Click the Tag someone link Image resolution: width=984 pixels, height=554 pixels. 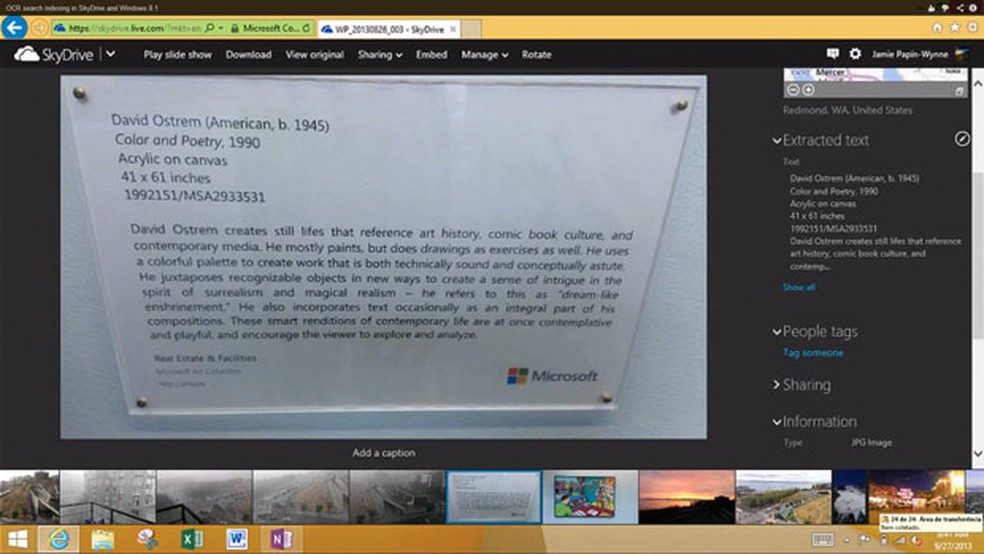pos(813,353)
